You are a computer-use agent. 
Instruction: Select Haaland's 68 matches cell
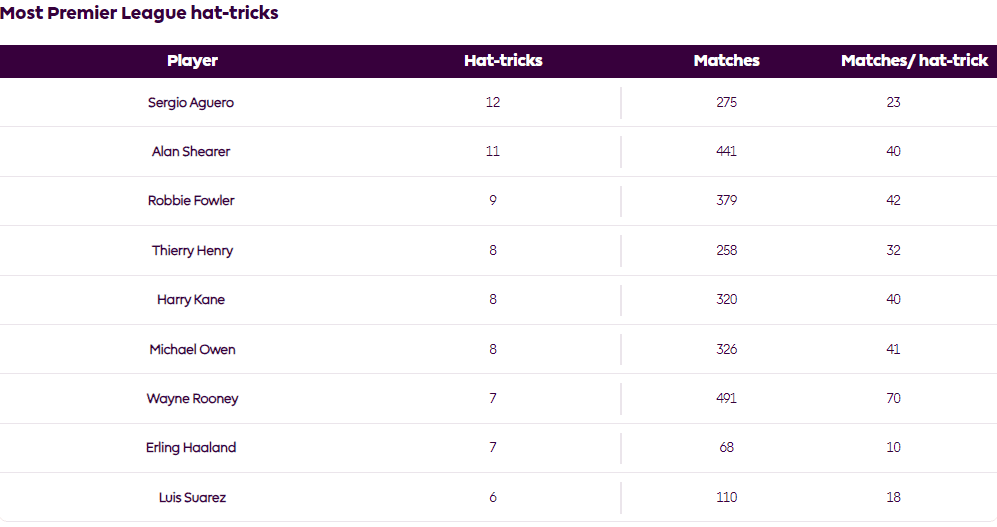click(726, 448)
